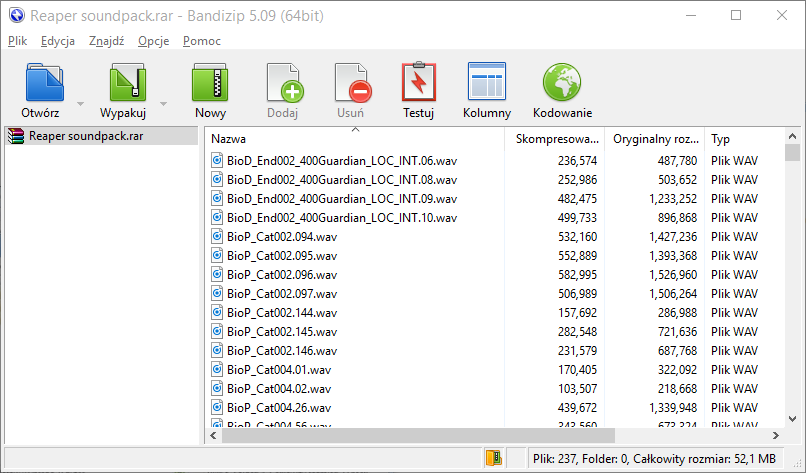Open the Kolumny (Columns) view icon
Viewport: 806px width, 473px height.
(487, 81)
